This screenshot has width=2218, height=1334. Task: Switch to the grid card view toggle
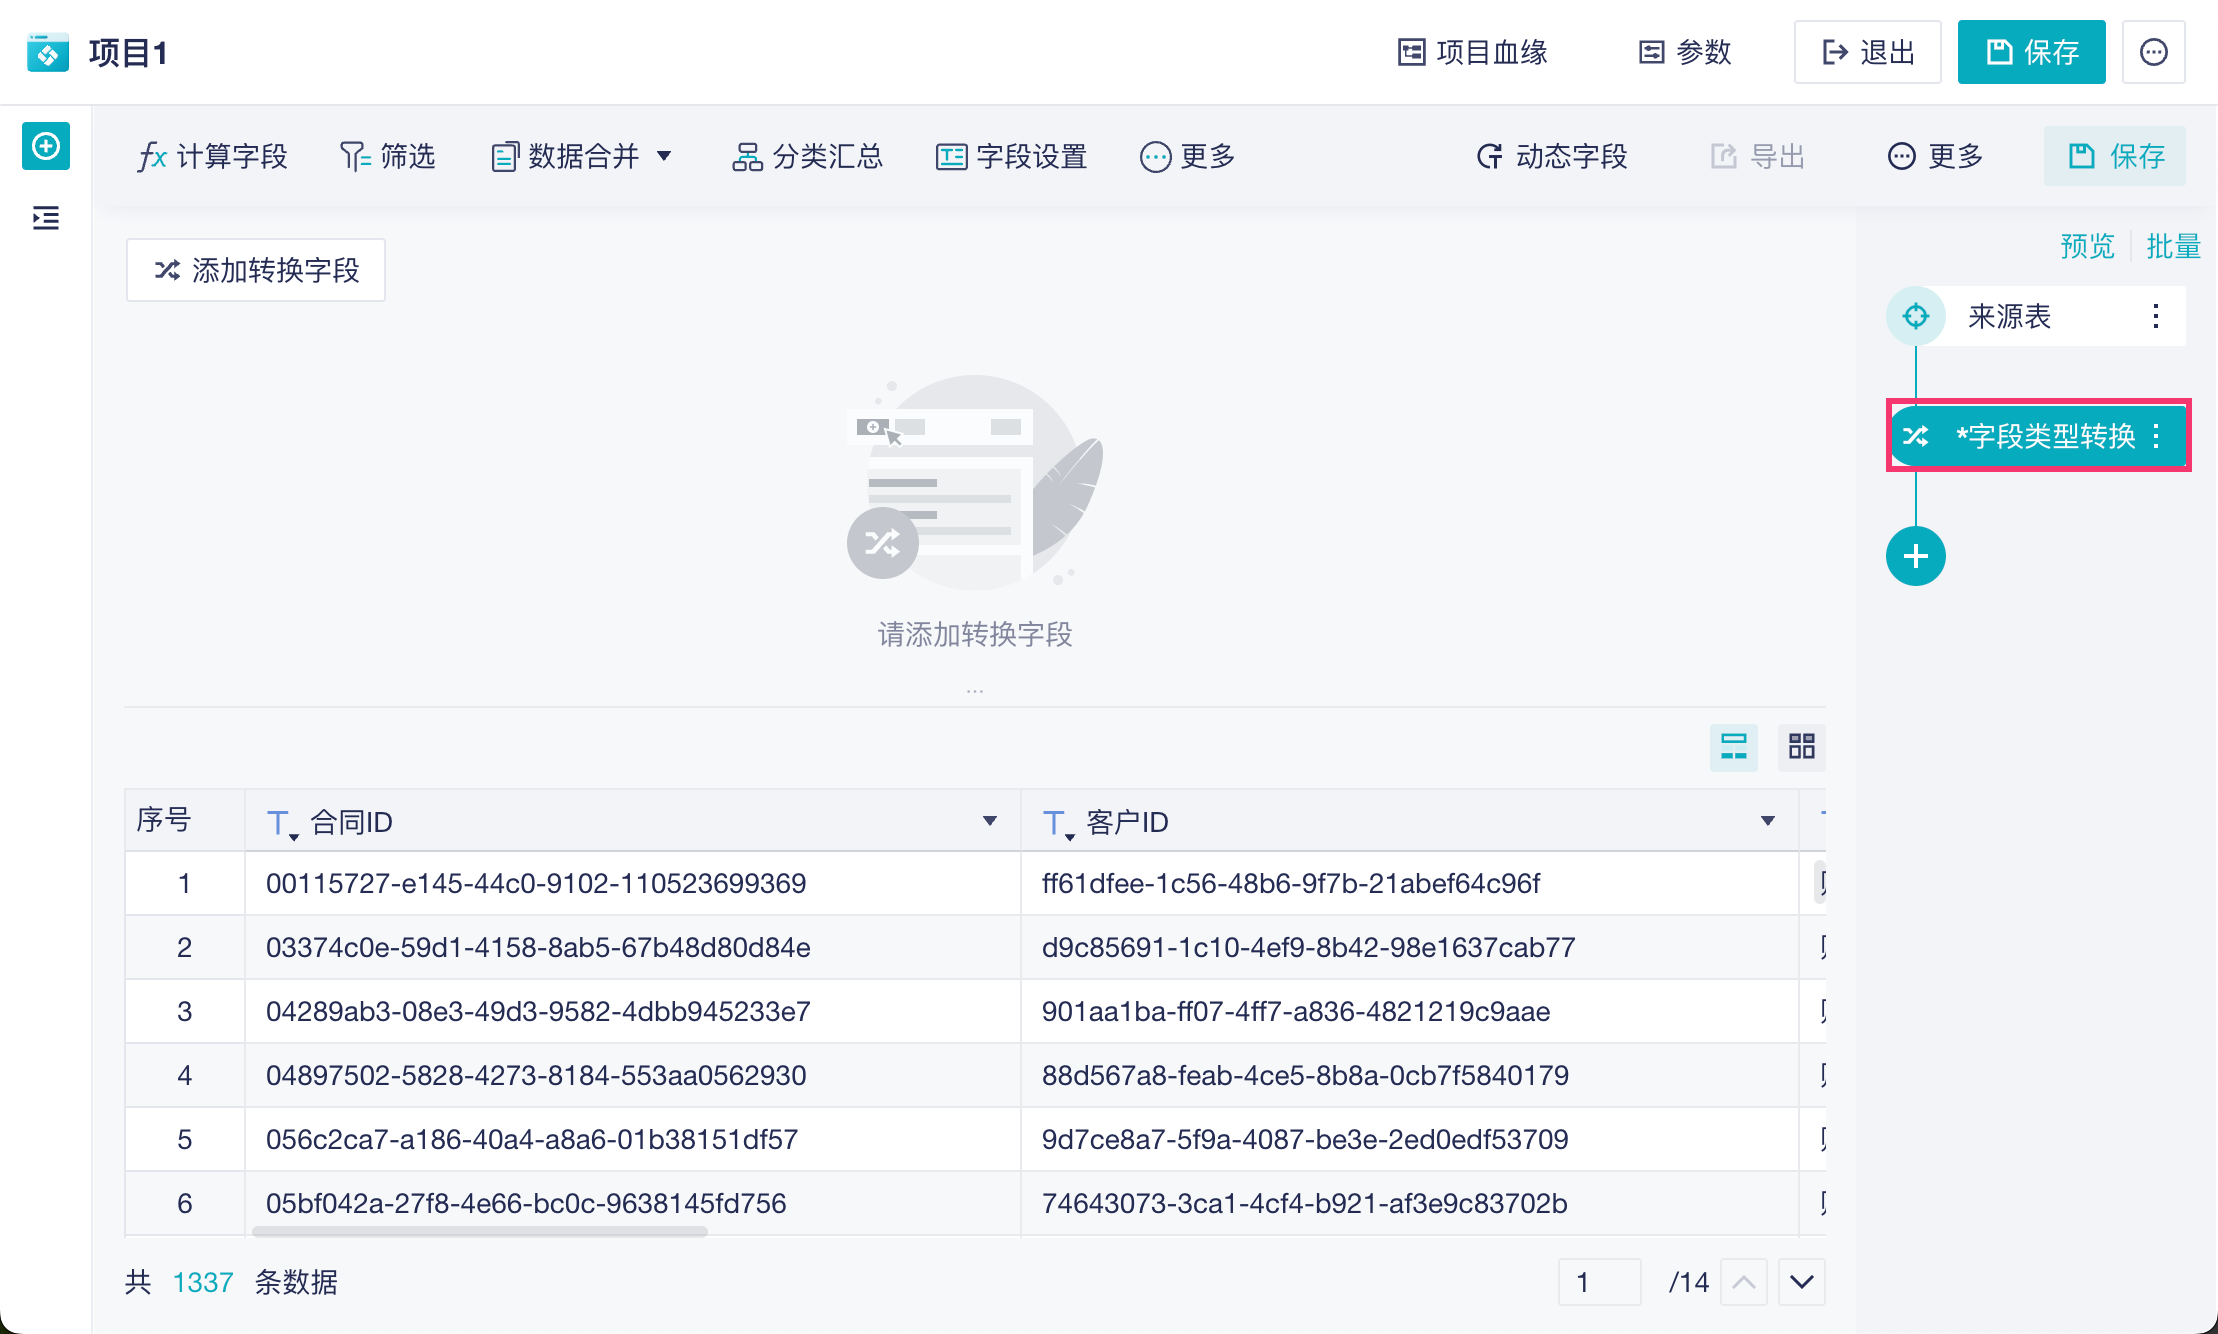tap(1801, 746)
